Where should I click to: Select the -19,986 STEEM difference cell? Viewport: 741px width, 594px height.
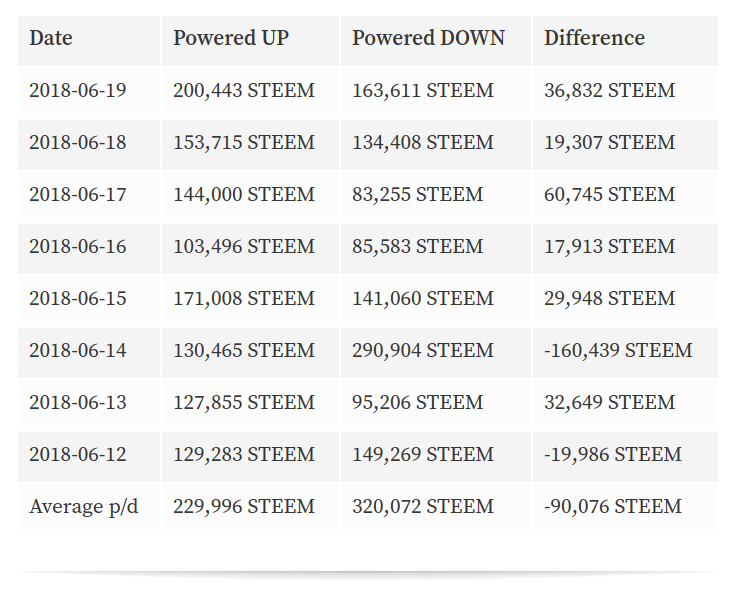click(x=625, y=456)
